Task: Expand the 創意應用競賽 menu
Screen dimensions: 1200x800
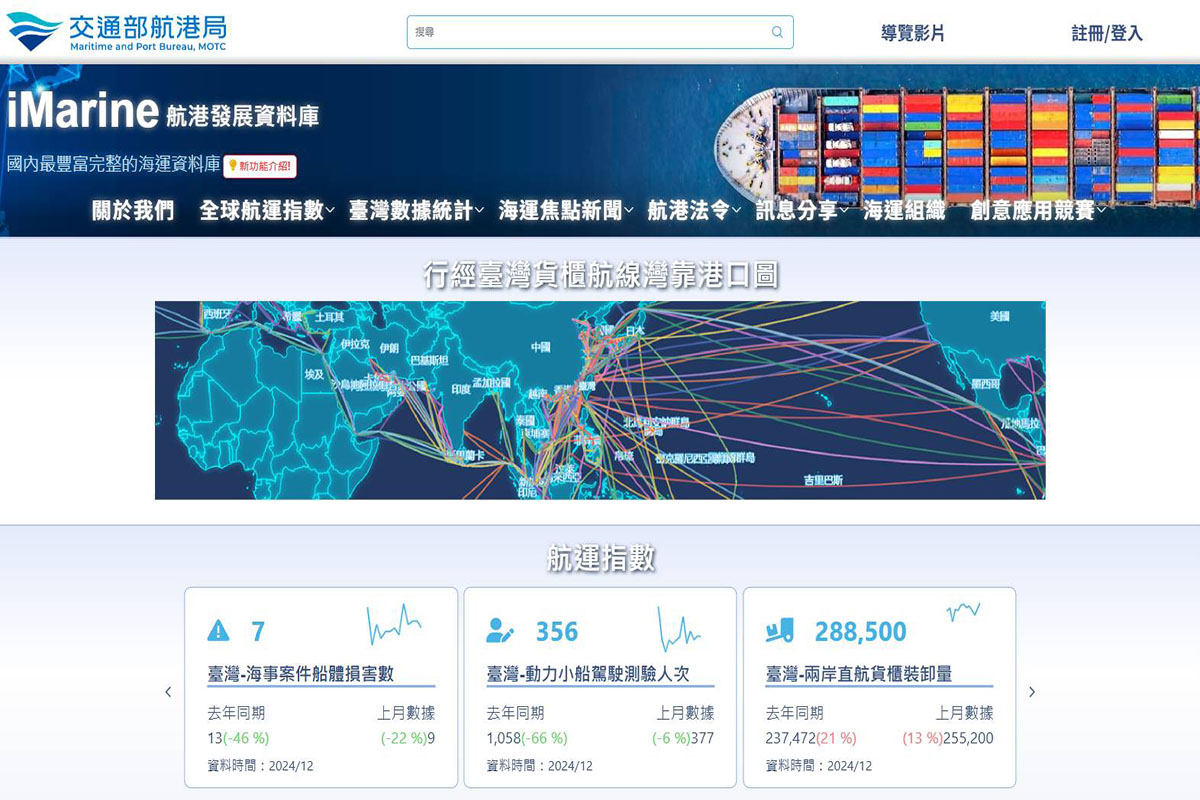Action: tap(1039, 210)
